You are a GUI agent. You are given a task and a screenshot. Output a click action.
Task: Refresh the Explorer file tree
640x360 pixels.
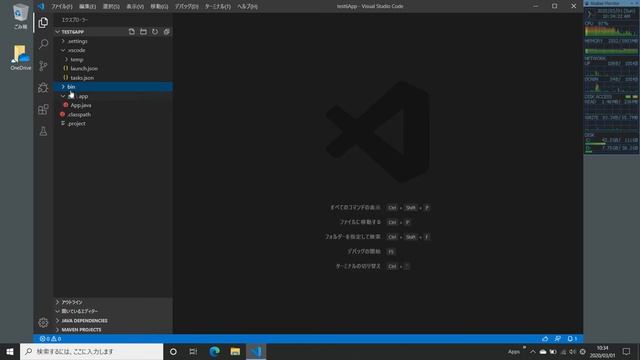click(x=155, y=32)
